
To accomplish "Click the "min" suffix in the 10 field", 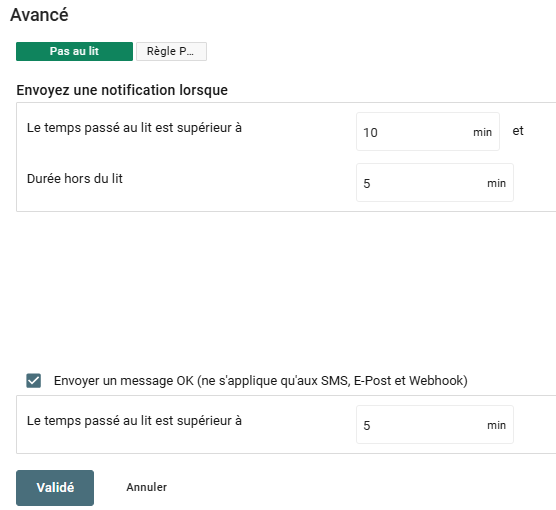I will click(482, 132).
